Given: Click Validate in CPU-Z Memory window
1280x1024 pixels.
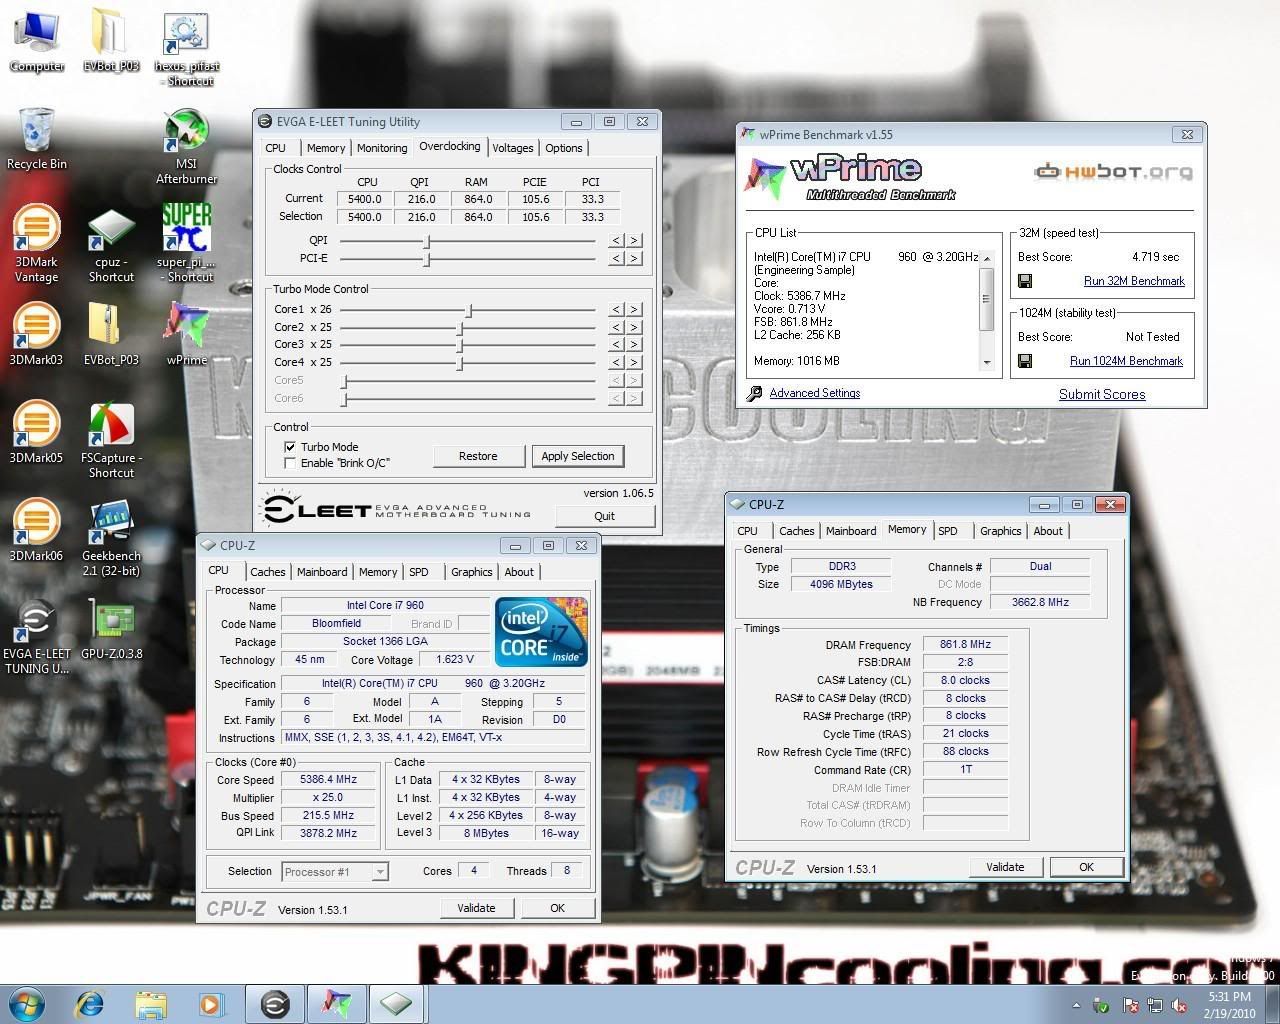Looking at the screenshot, I should pos(1005,867).
